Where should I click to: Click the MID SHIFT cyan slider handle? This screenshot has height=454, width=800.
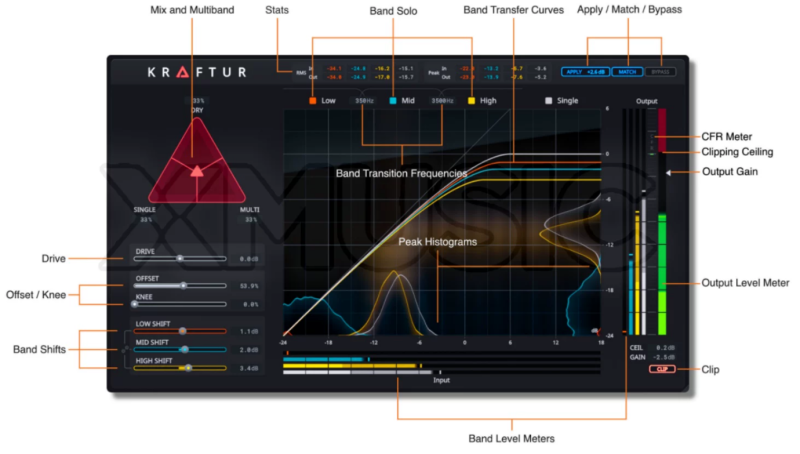[185, 349]
